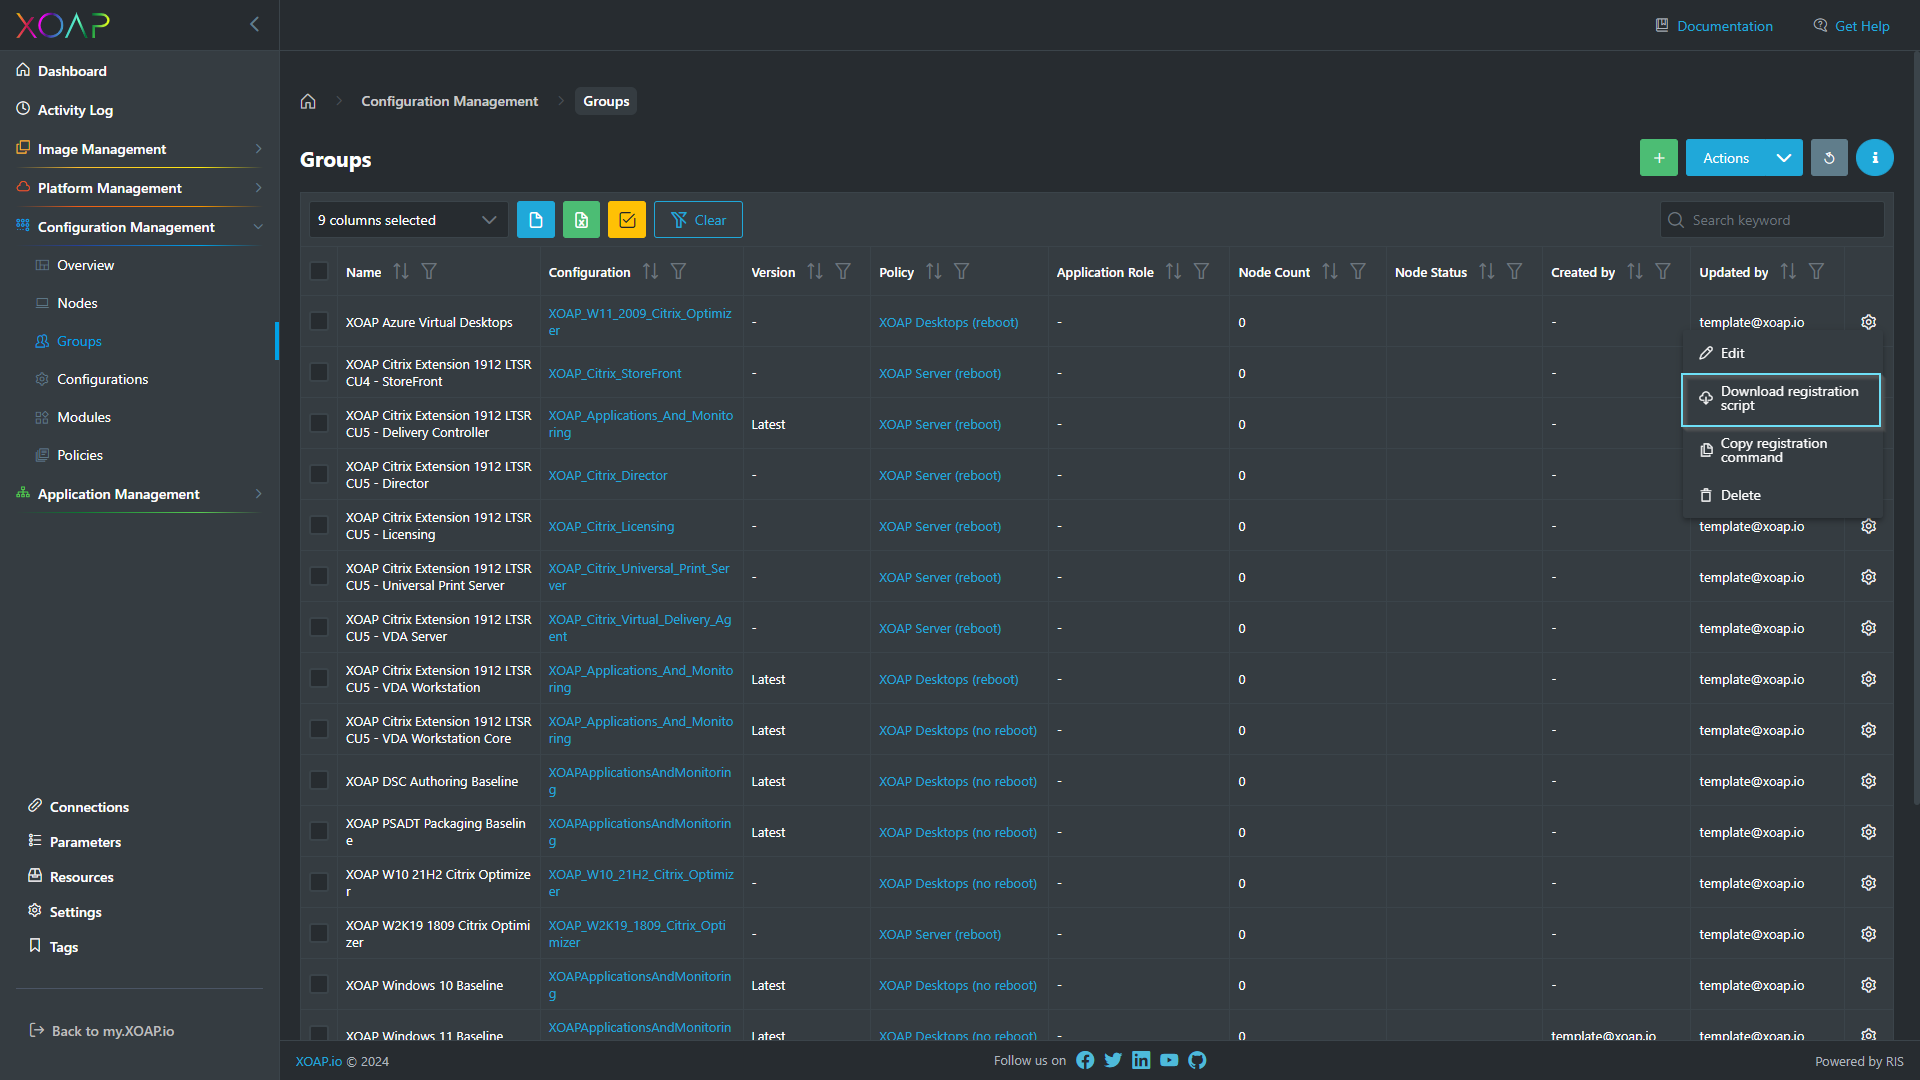
Task: Refresh the Groups list
Action: pyautogui.click(x=1829, y=157)
